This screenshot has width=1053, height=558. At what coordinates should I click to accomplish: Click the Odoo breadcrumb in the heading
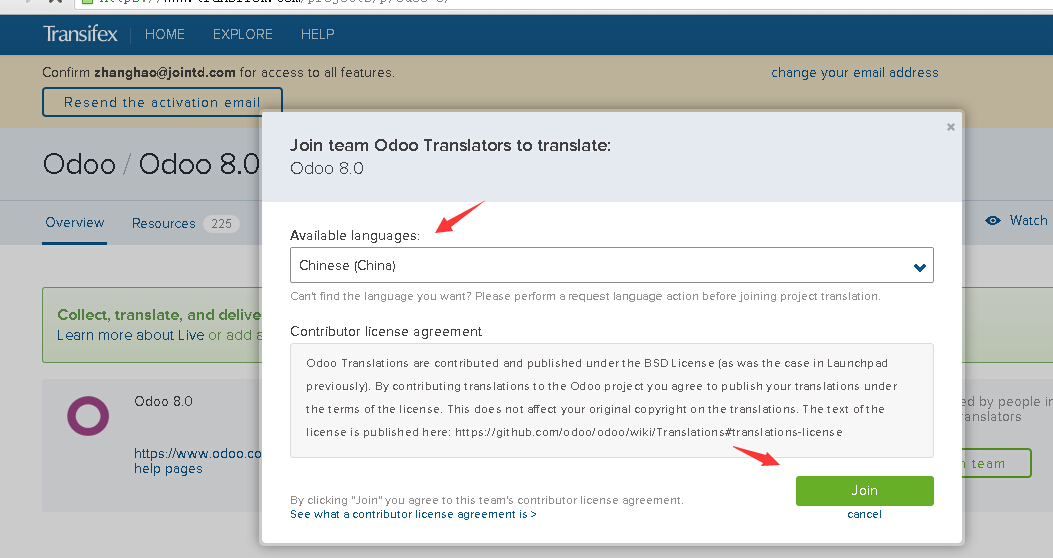(x=79, y=164)
